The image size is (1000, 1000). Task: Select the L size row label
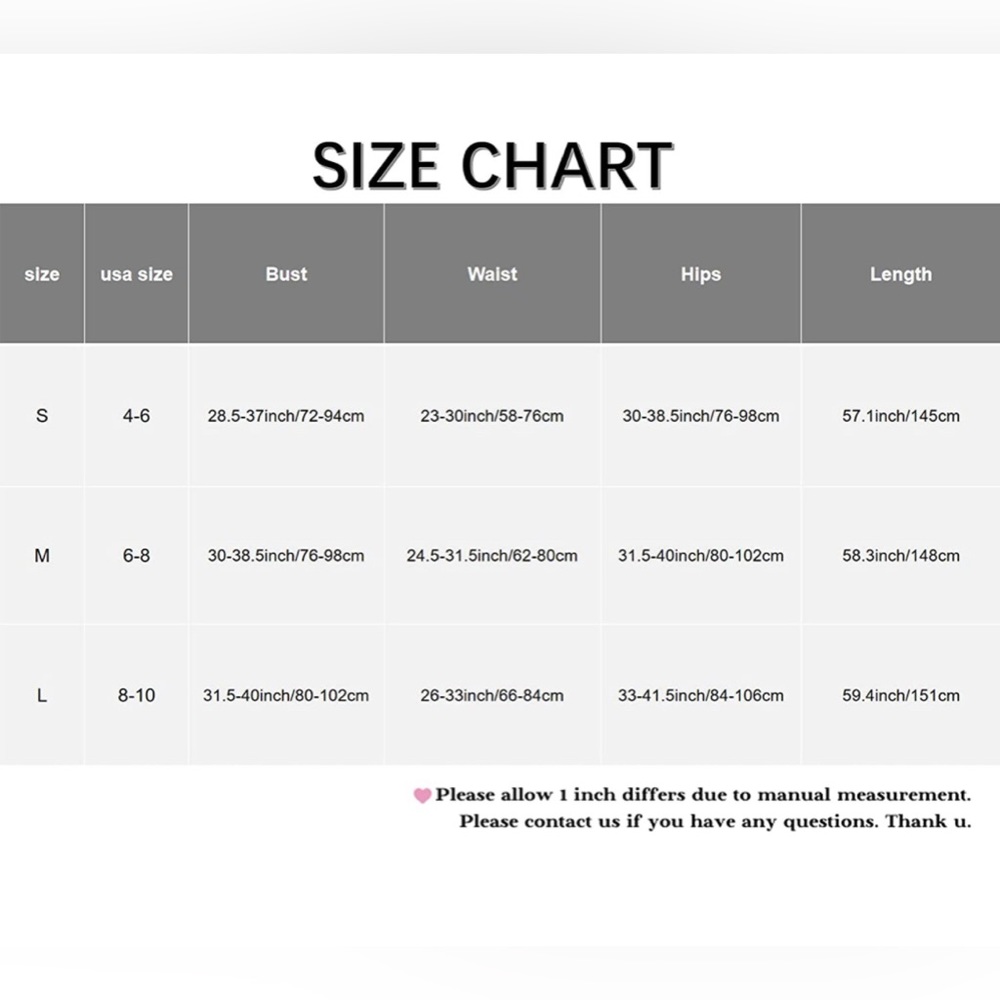pos(42,695)
